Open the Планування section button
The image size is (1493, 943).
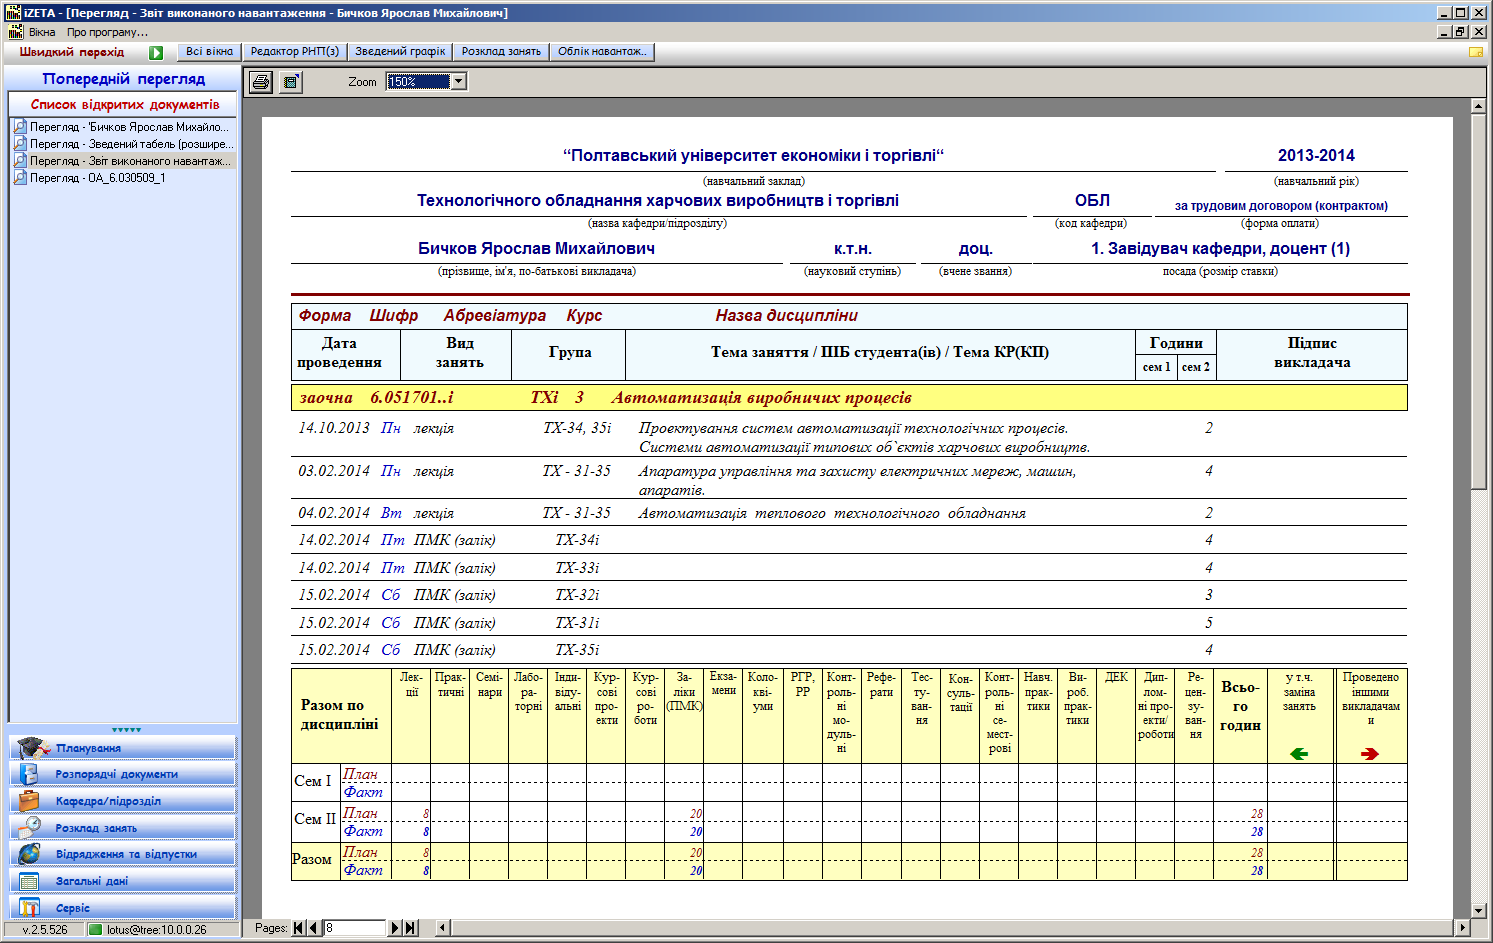pyautogui.click(x=123, y=747)
